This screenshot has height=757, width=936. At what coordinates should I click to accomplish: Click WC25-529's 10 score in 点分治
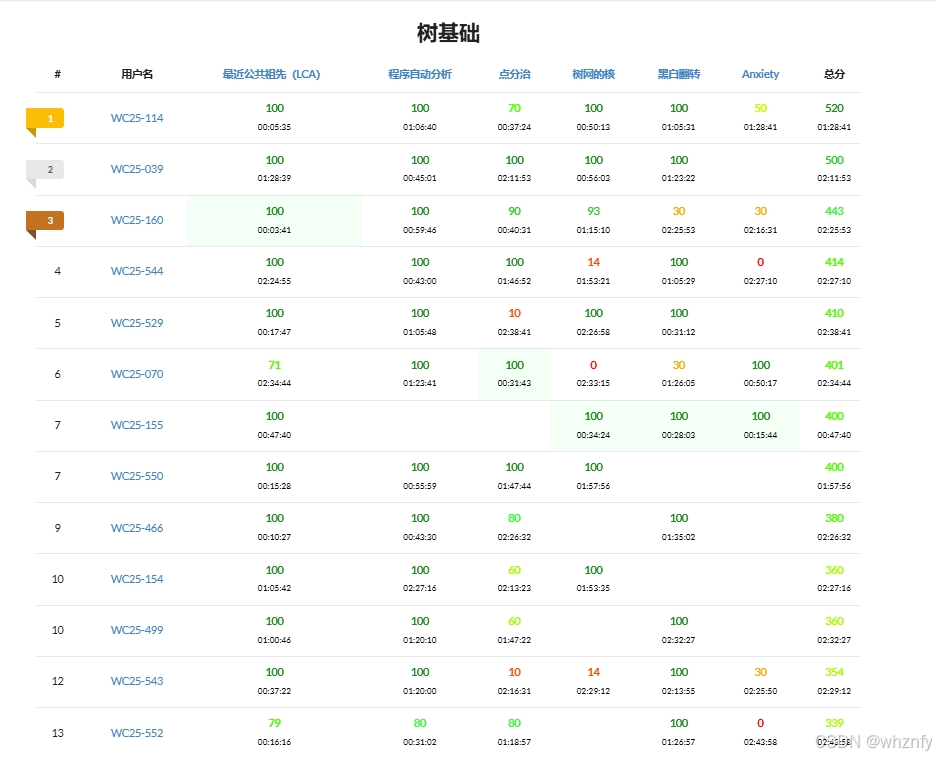pyautogui.click(x=514, y=313)
